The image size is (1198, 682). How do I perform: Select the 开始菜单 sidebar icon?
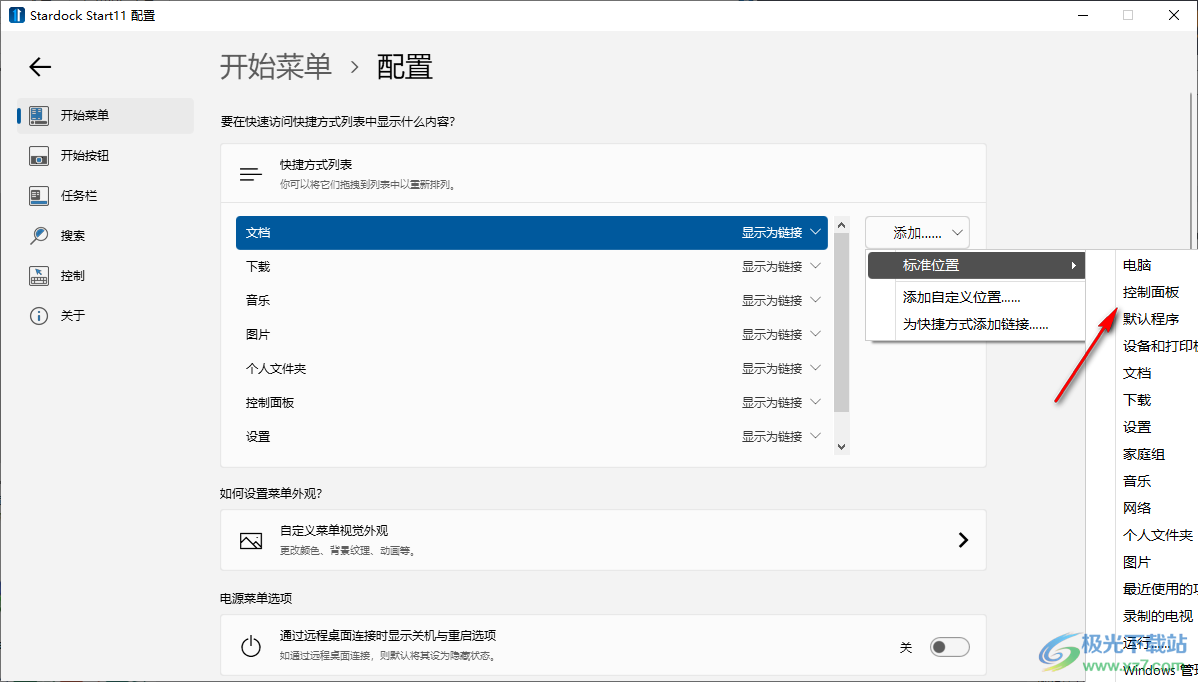(40, 115)
